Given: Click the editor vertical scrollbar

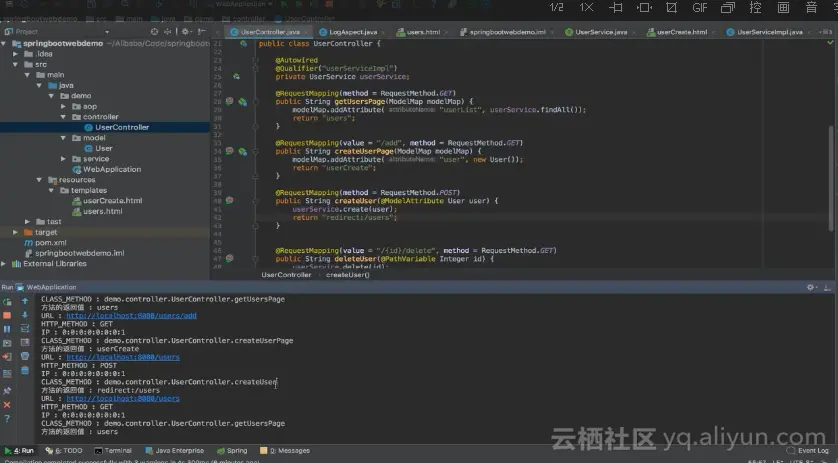Looking at the screenshot, I should 831,178.
